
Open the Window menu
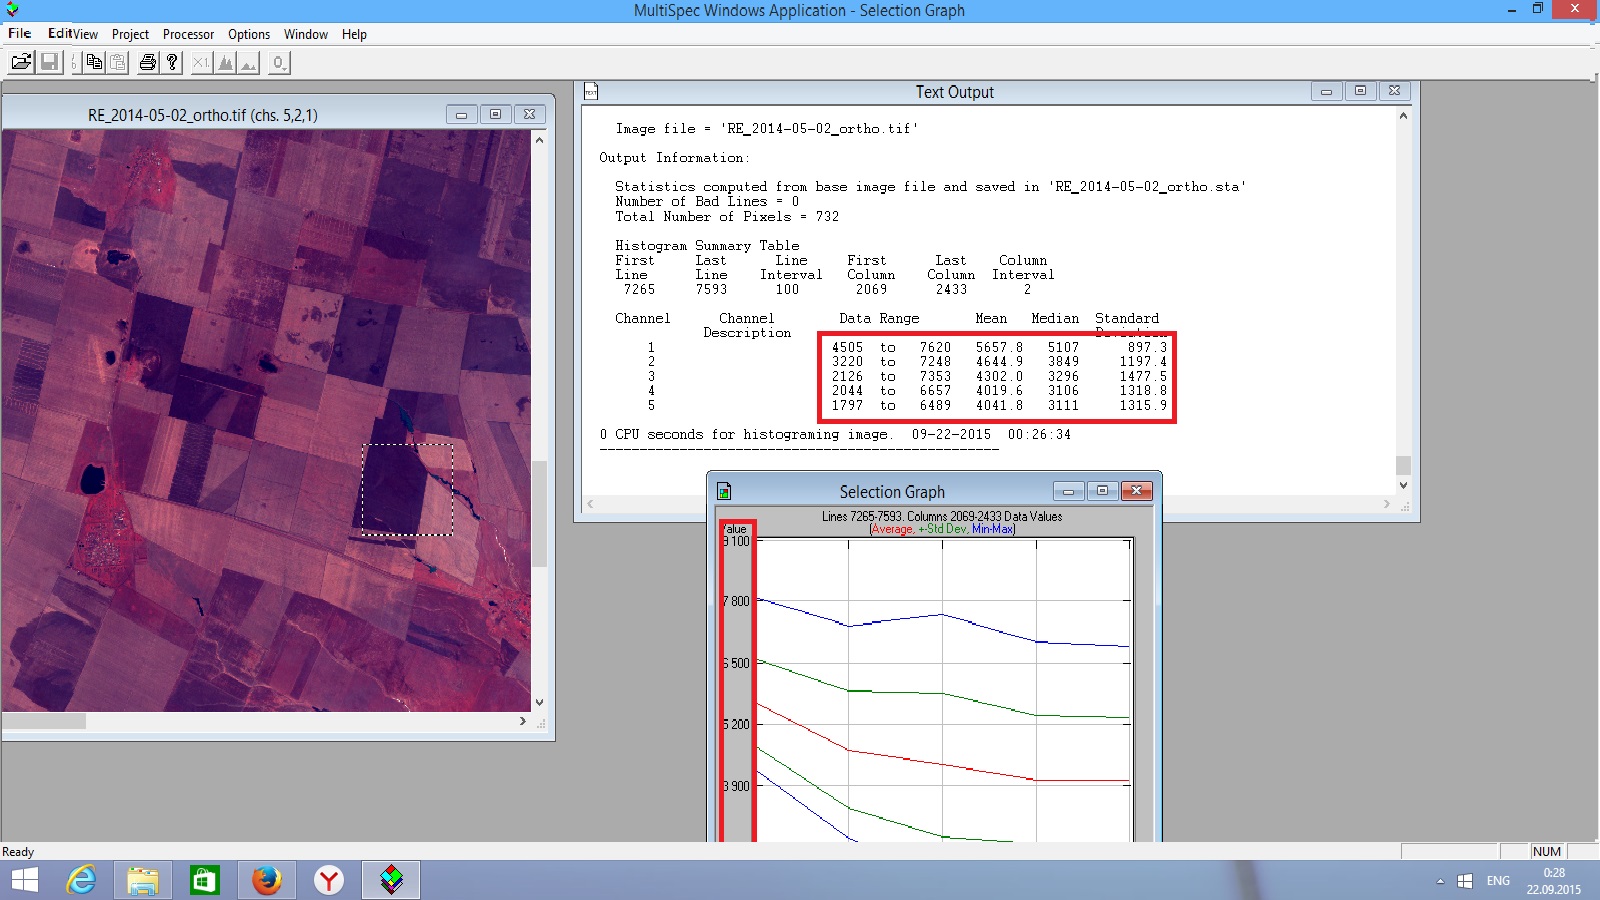pos(305,34)
